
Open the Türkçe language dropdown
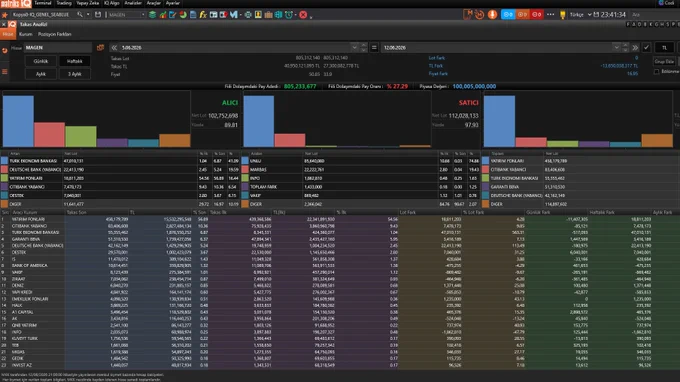[580, 14]
